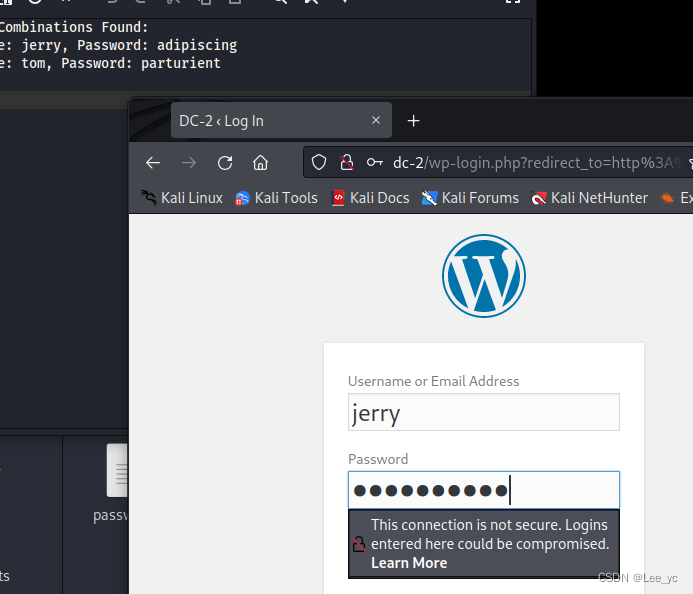
Task: Open the Kali Docs bookmark
Action: tap(371, 198)
